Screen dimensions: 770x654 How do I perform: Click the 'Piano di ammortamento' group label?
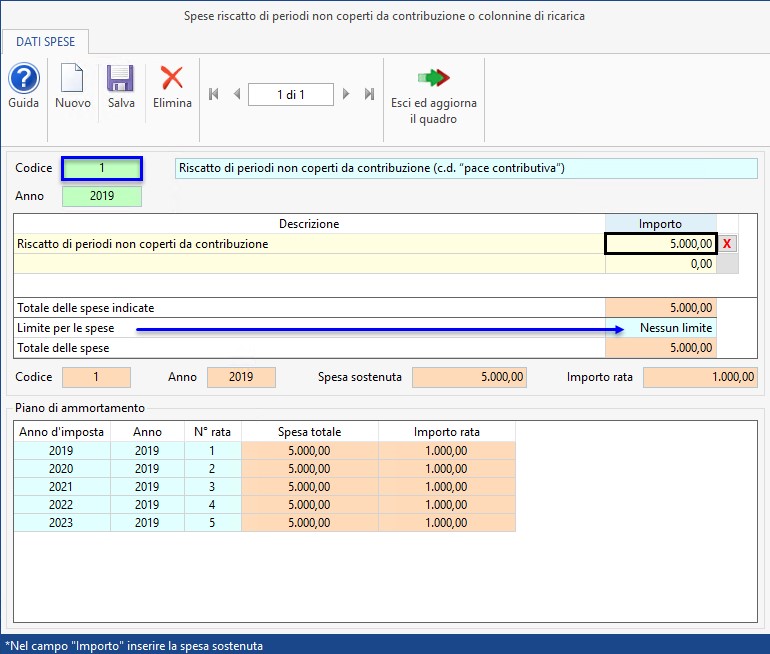[80, 408]
